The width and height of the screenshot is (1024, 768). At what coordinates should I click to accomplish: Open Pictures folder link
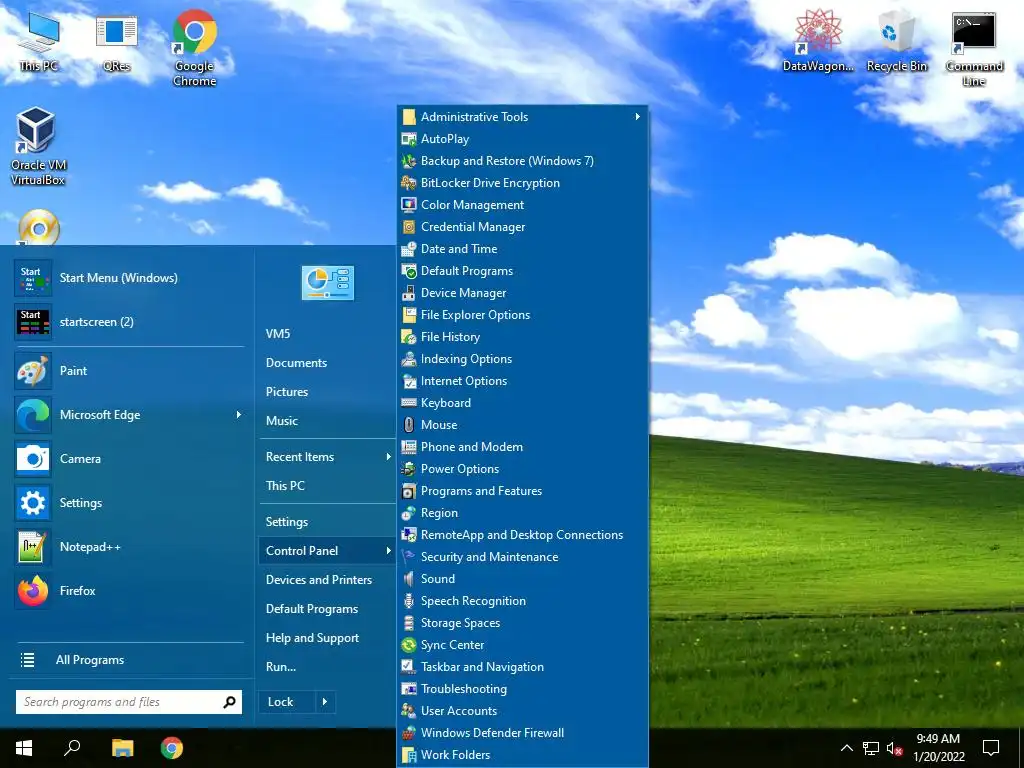tap(327, 392)
